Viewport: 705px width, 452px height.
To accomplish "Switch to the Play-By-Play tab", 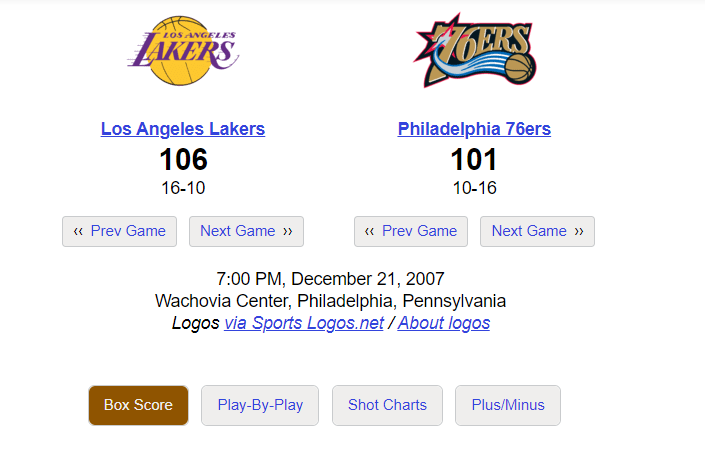I will (x=260, y=405).
